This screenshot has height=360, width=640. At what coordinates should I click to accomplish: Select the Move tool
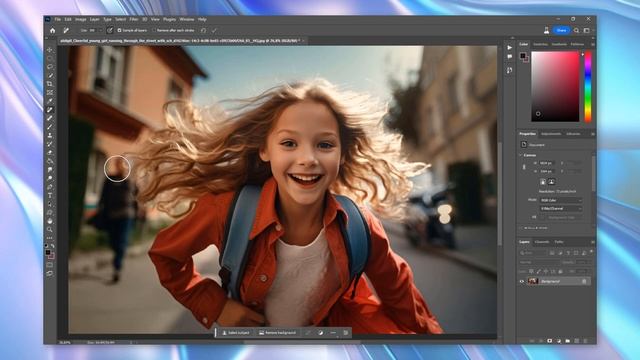click(x=50, y=50)
